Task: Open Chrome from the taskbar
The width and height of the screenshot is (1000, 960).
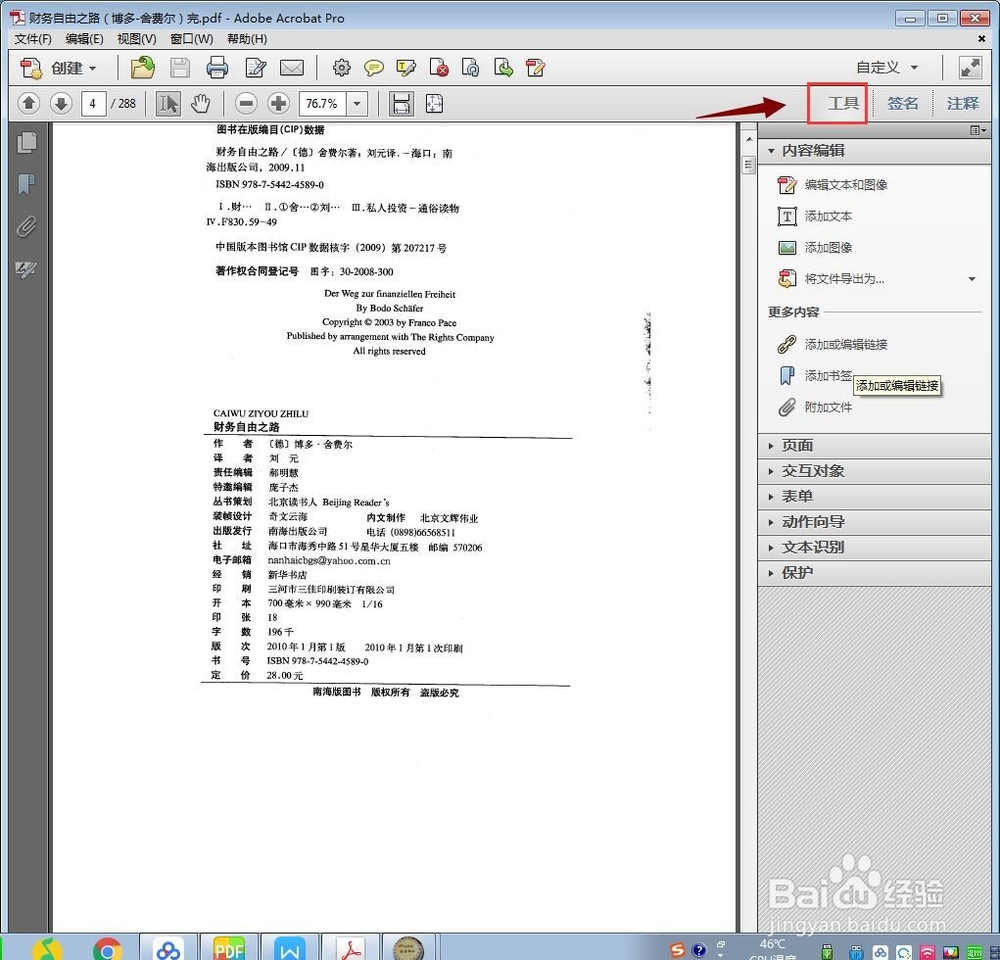Action: pos(108,949)
